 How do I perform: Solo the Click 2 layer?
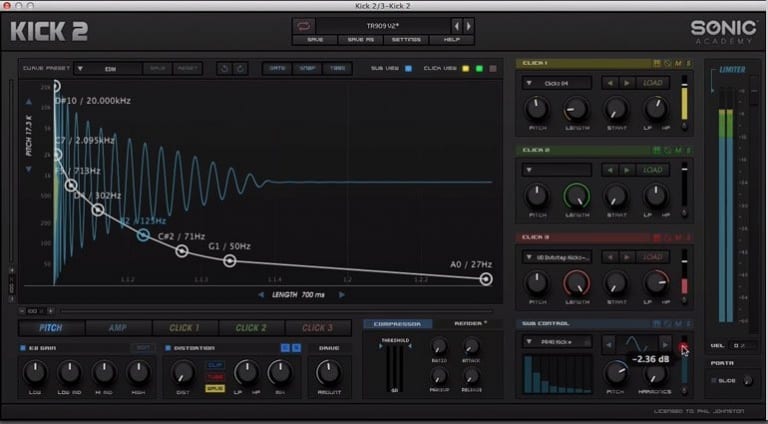pos(688,150)
